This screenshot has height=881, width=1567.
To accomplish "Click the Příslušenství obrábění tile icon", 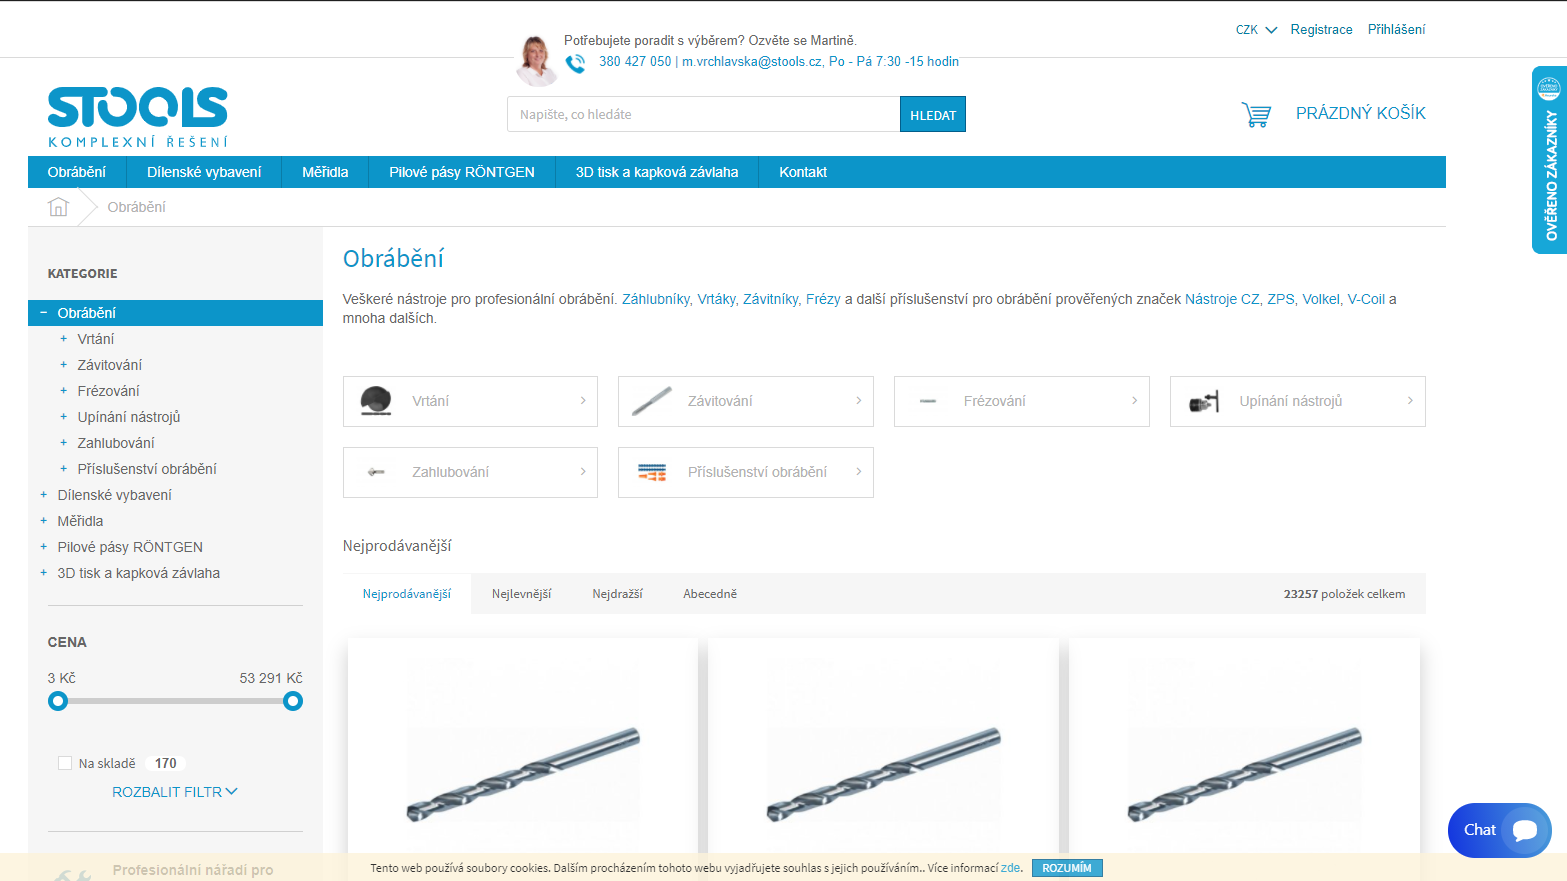I will click(x=652, y=472).
